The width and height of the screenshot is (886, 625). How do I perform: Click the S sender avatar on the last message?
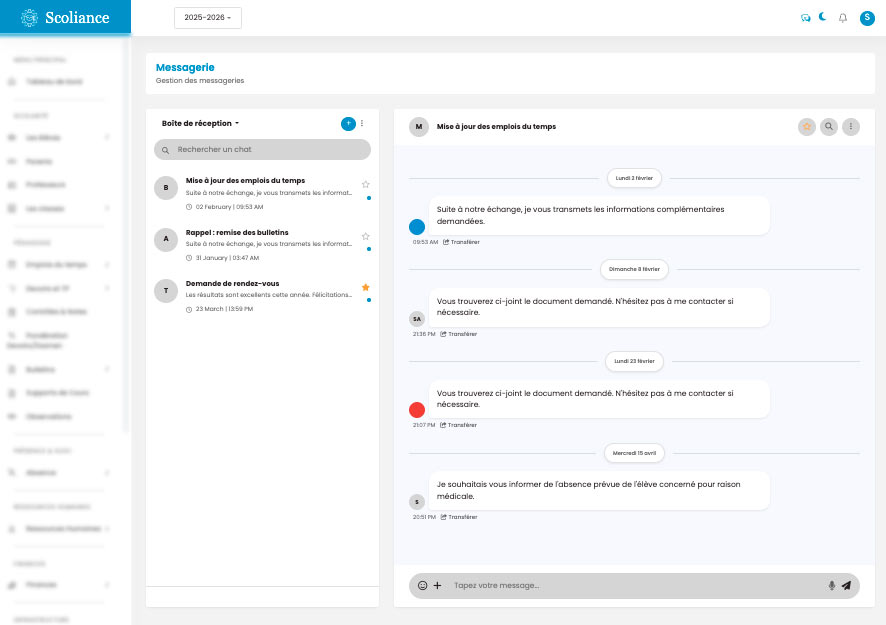point(417,502)
